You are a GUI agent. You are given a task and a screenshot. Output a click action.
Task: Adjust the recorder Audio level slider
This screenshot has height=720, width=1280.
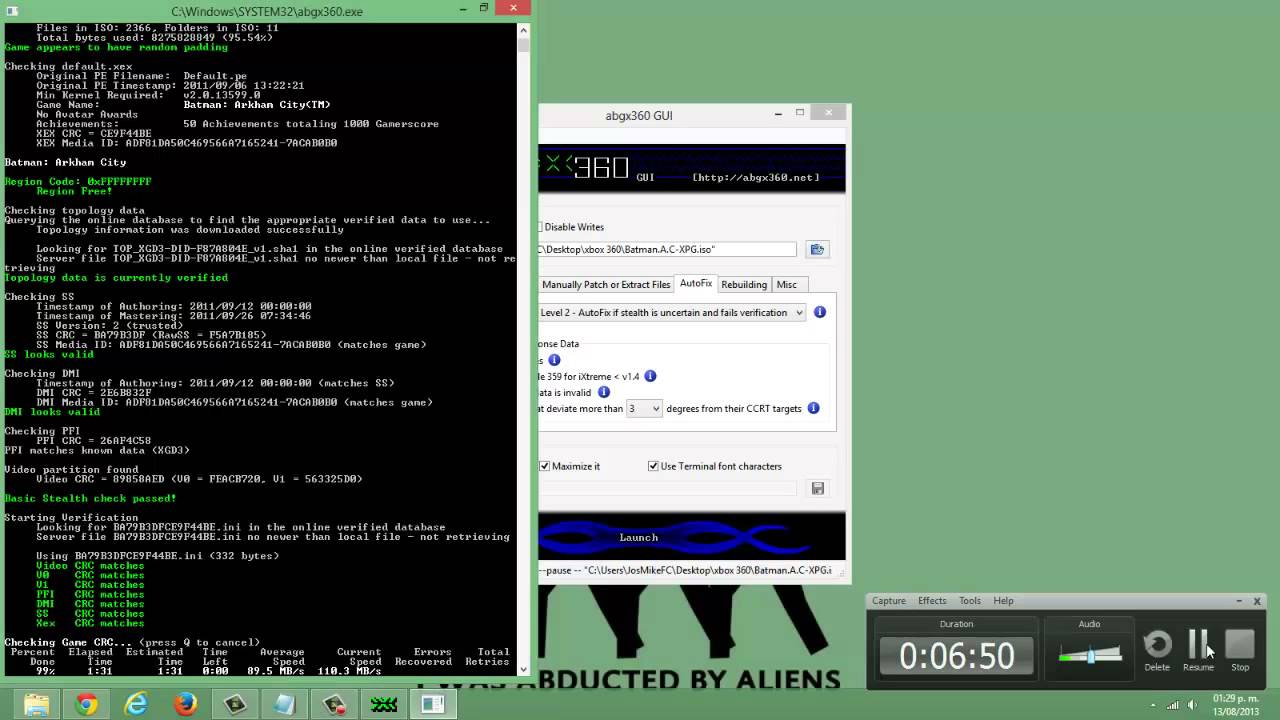[x=1090, y=655]
